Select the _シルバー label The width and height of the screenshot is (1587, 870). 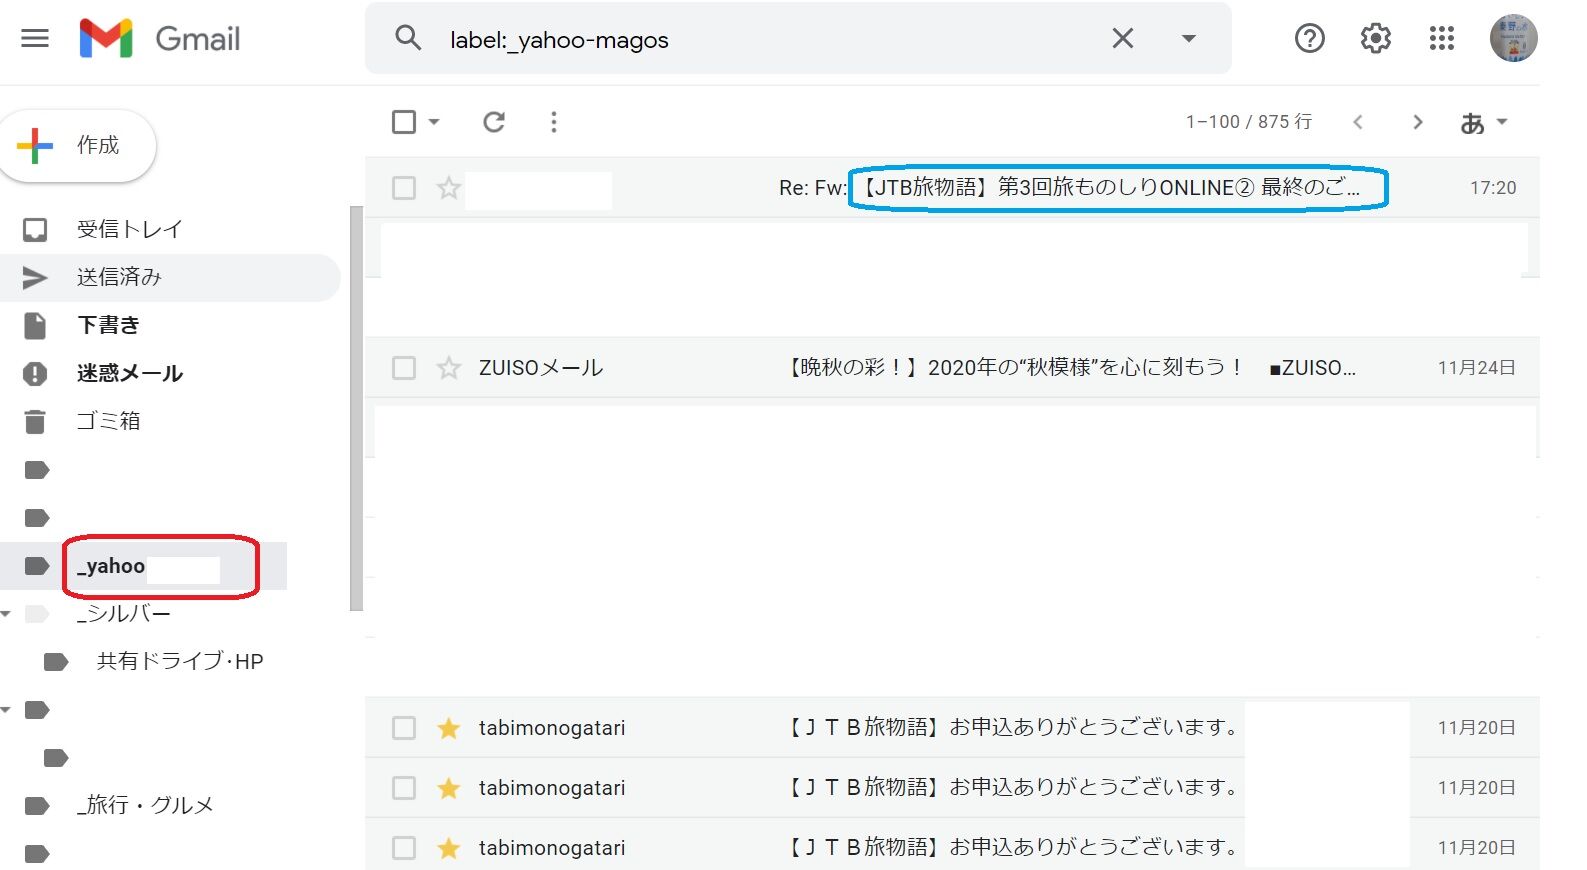(124, 614)
